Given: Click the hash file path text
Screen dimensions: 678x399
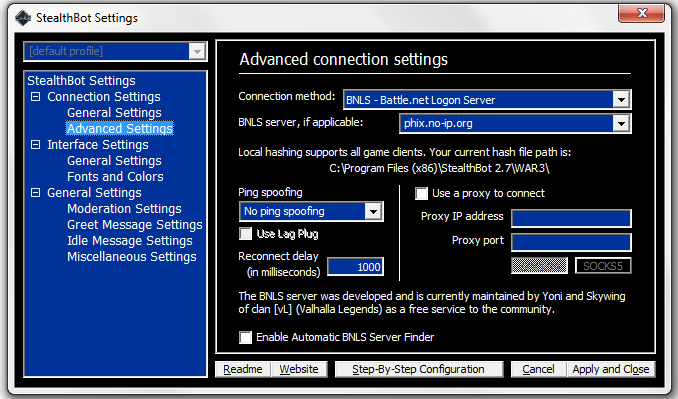Looking at the screenshot, I should 439,168.
